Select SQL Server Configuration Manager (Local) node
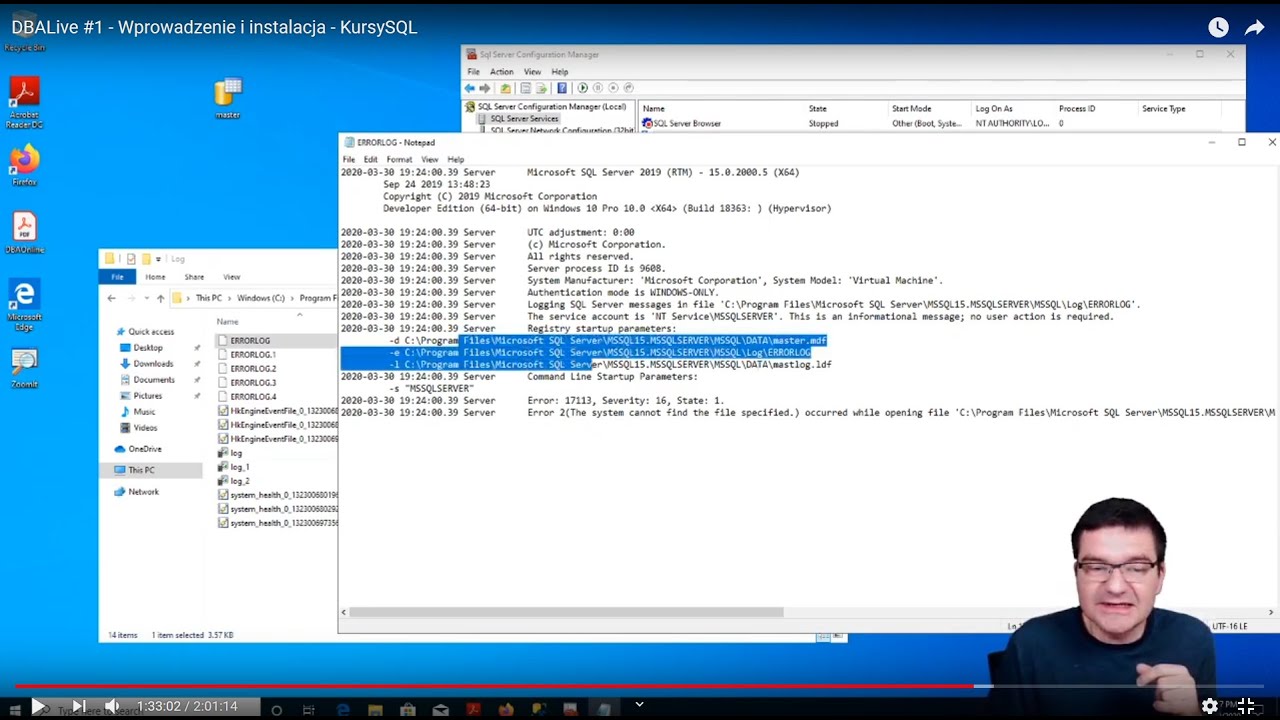1280x720 pixels. tap(545, 106)
